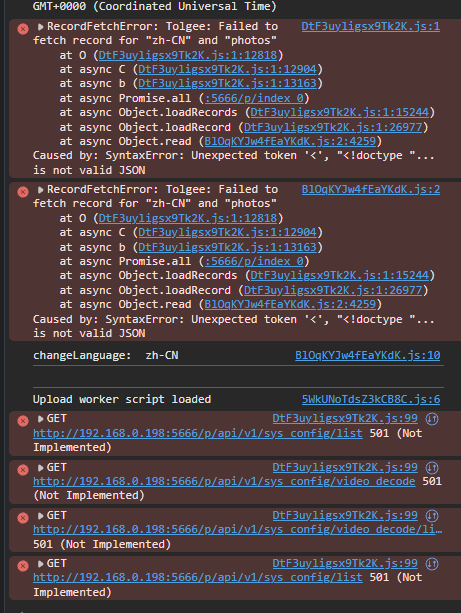Click error icon of truncated video_decode/li… request

[x=23, y=518]
